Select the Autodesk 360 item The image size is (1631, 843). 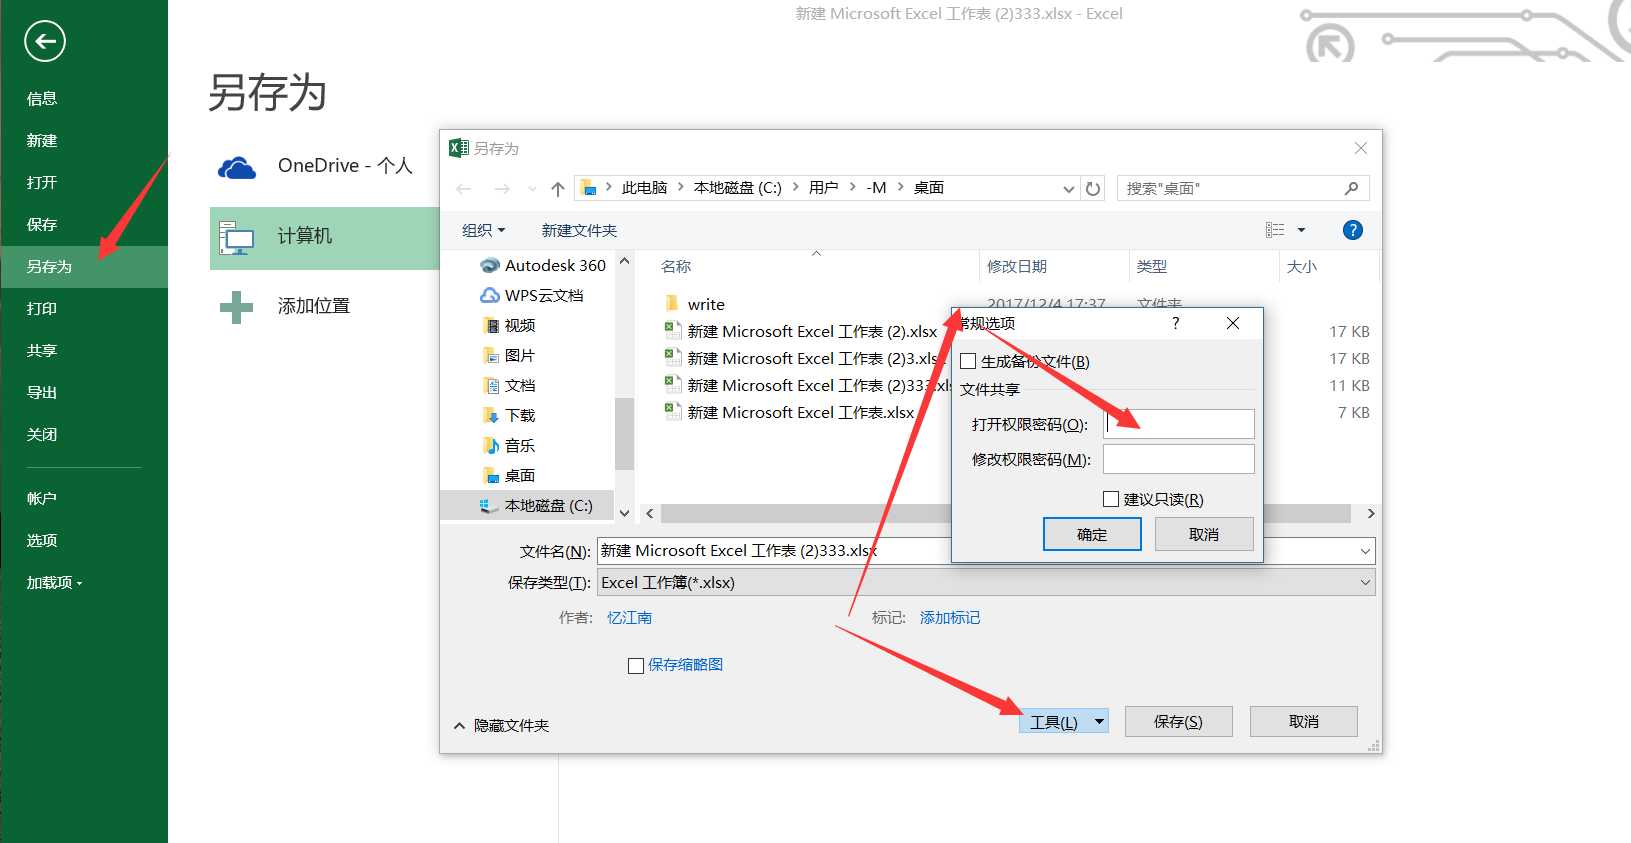pyautogui.click(x=545, y=265)
